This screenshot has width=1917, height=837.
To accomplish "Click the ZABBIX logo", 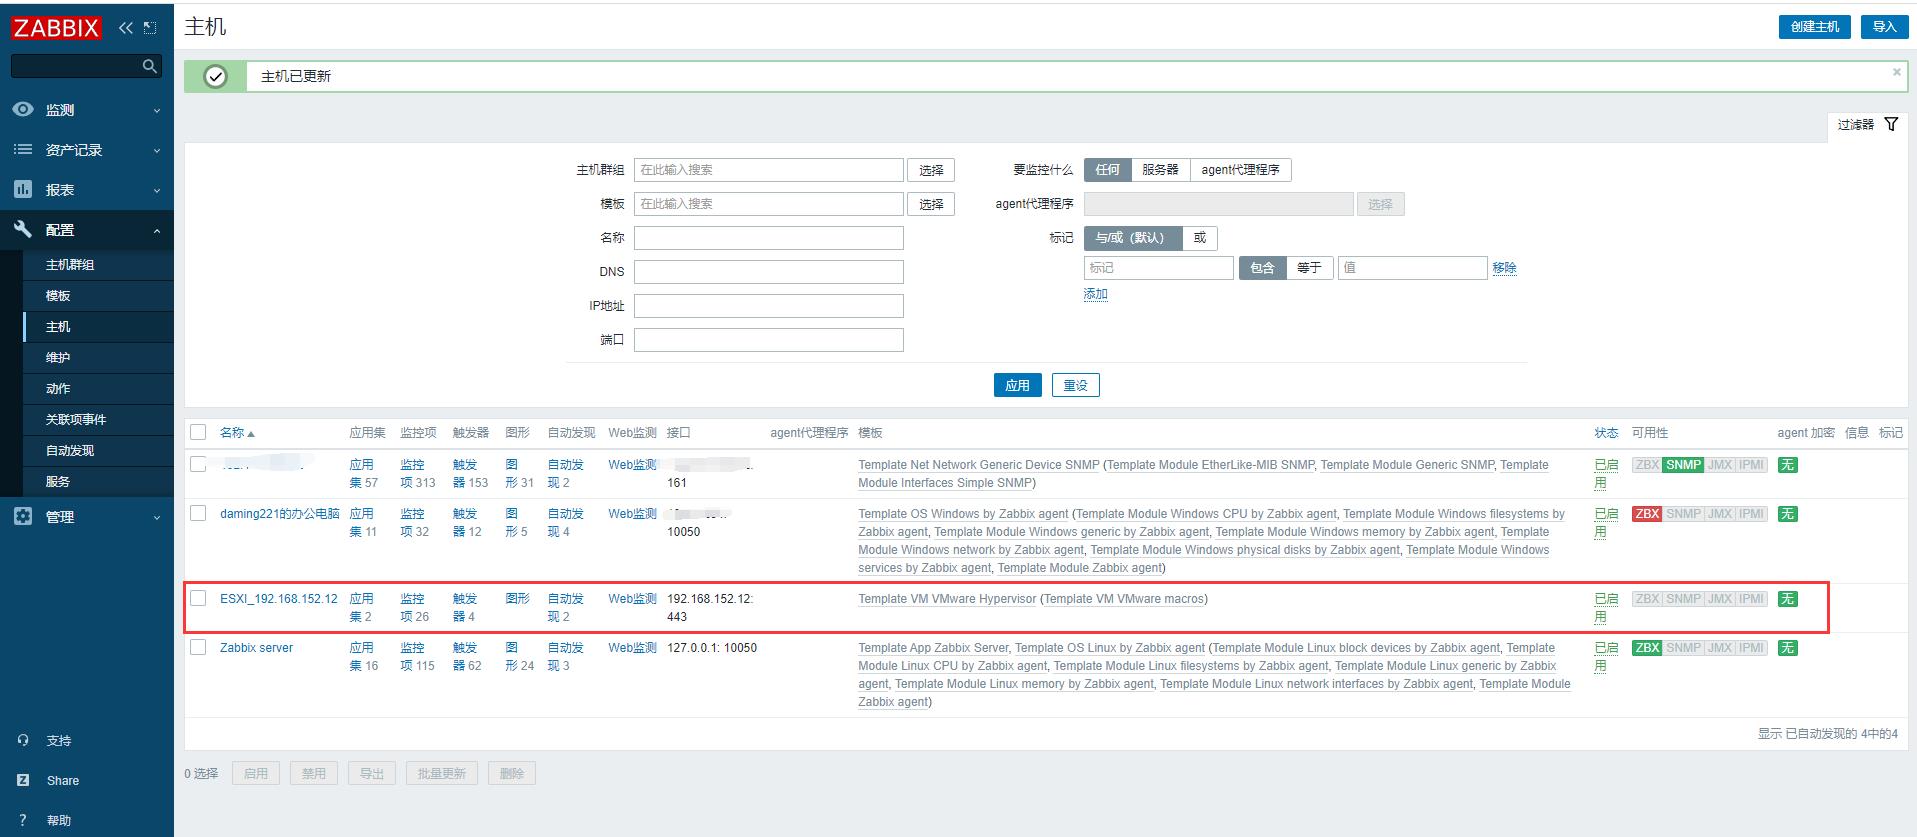I will pyautogui.click(x=56, y=28).
